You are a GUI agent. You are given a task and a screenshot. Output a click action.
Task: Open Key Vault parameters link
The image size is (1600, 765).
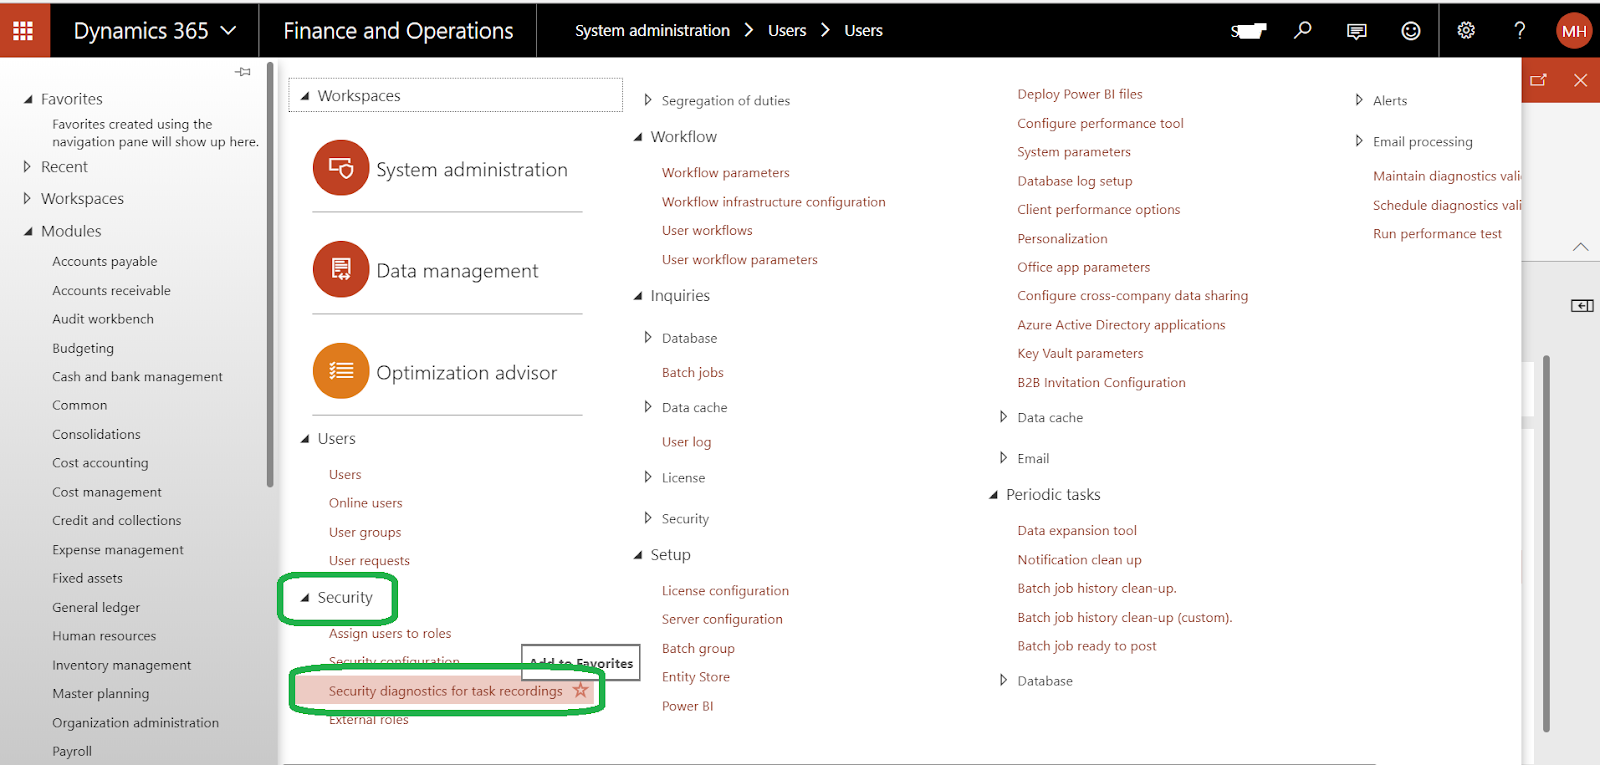click(x=1080, y=353)
